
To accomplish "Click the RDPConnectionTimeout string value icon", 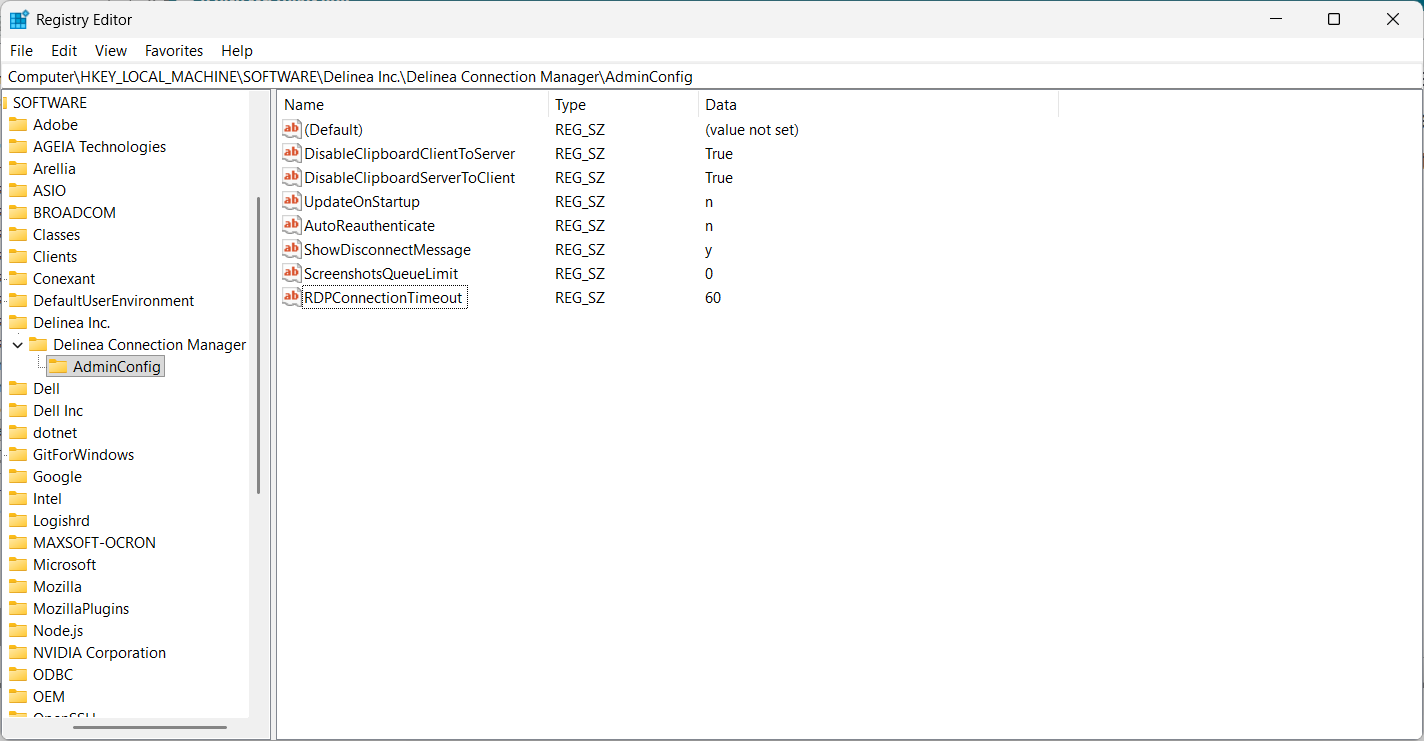I will click(292, 297).
